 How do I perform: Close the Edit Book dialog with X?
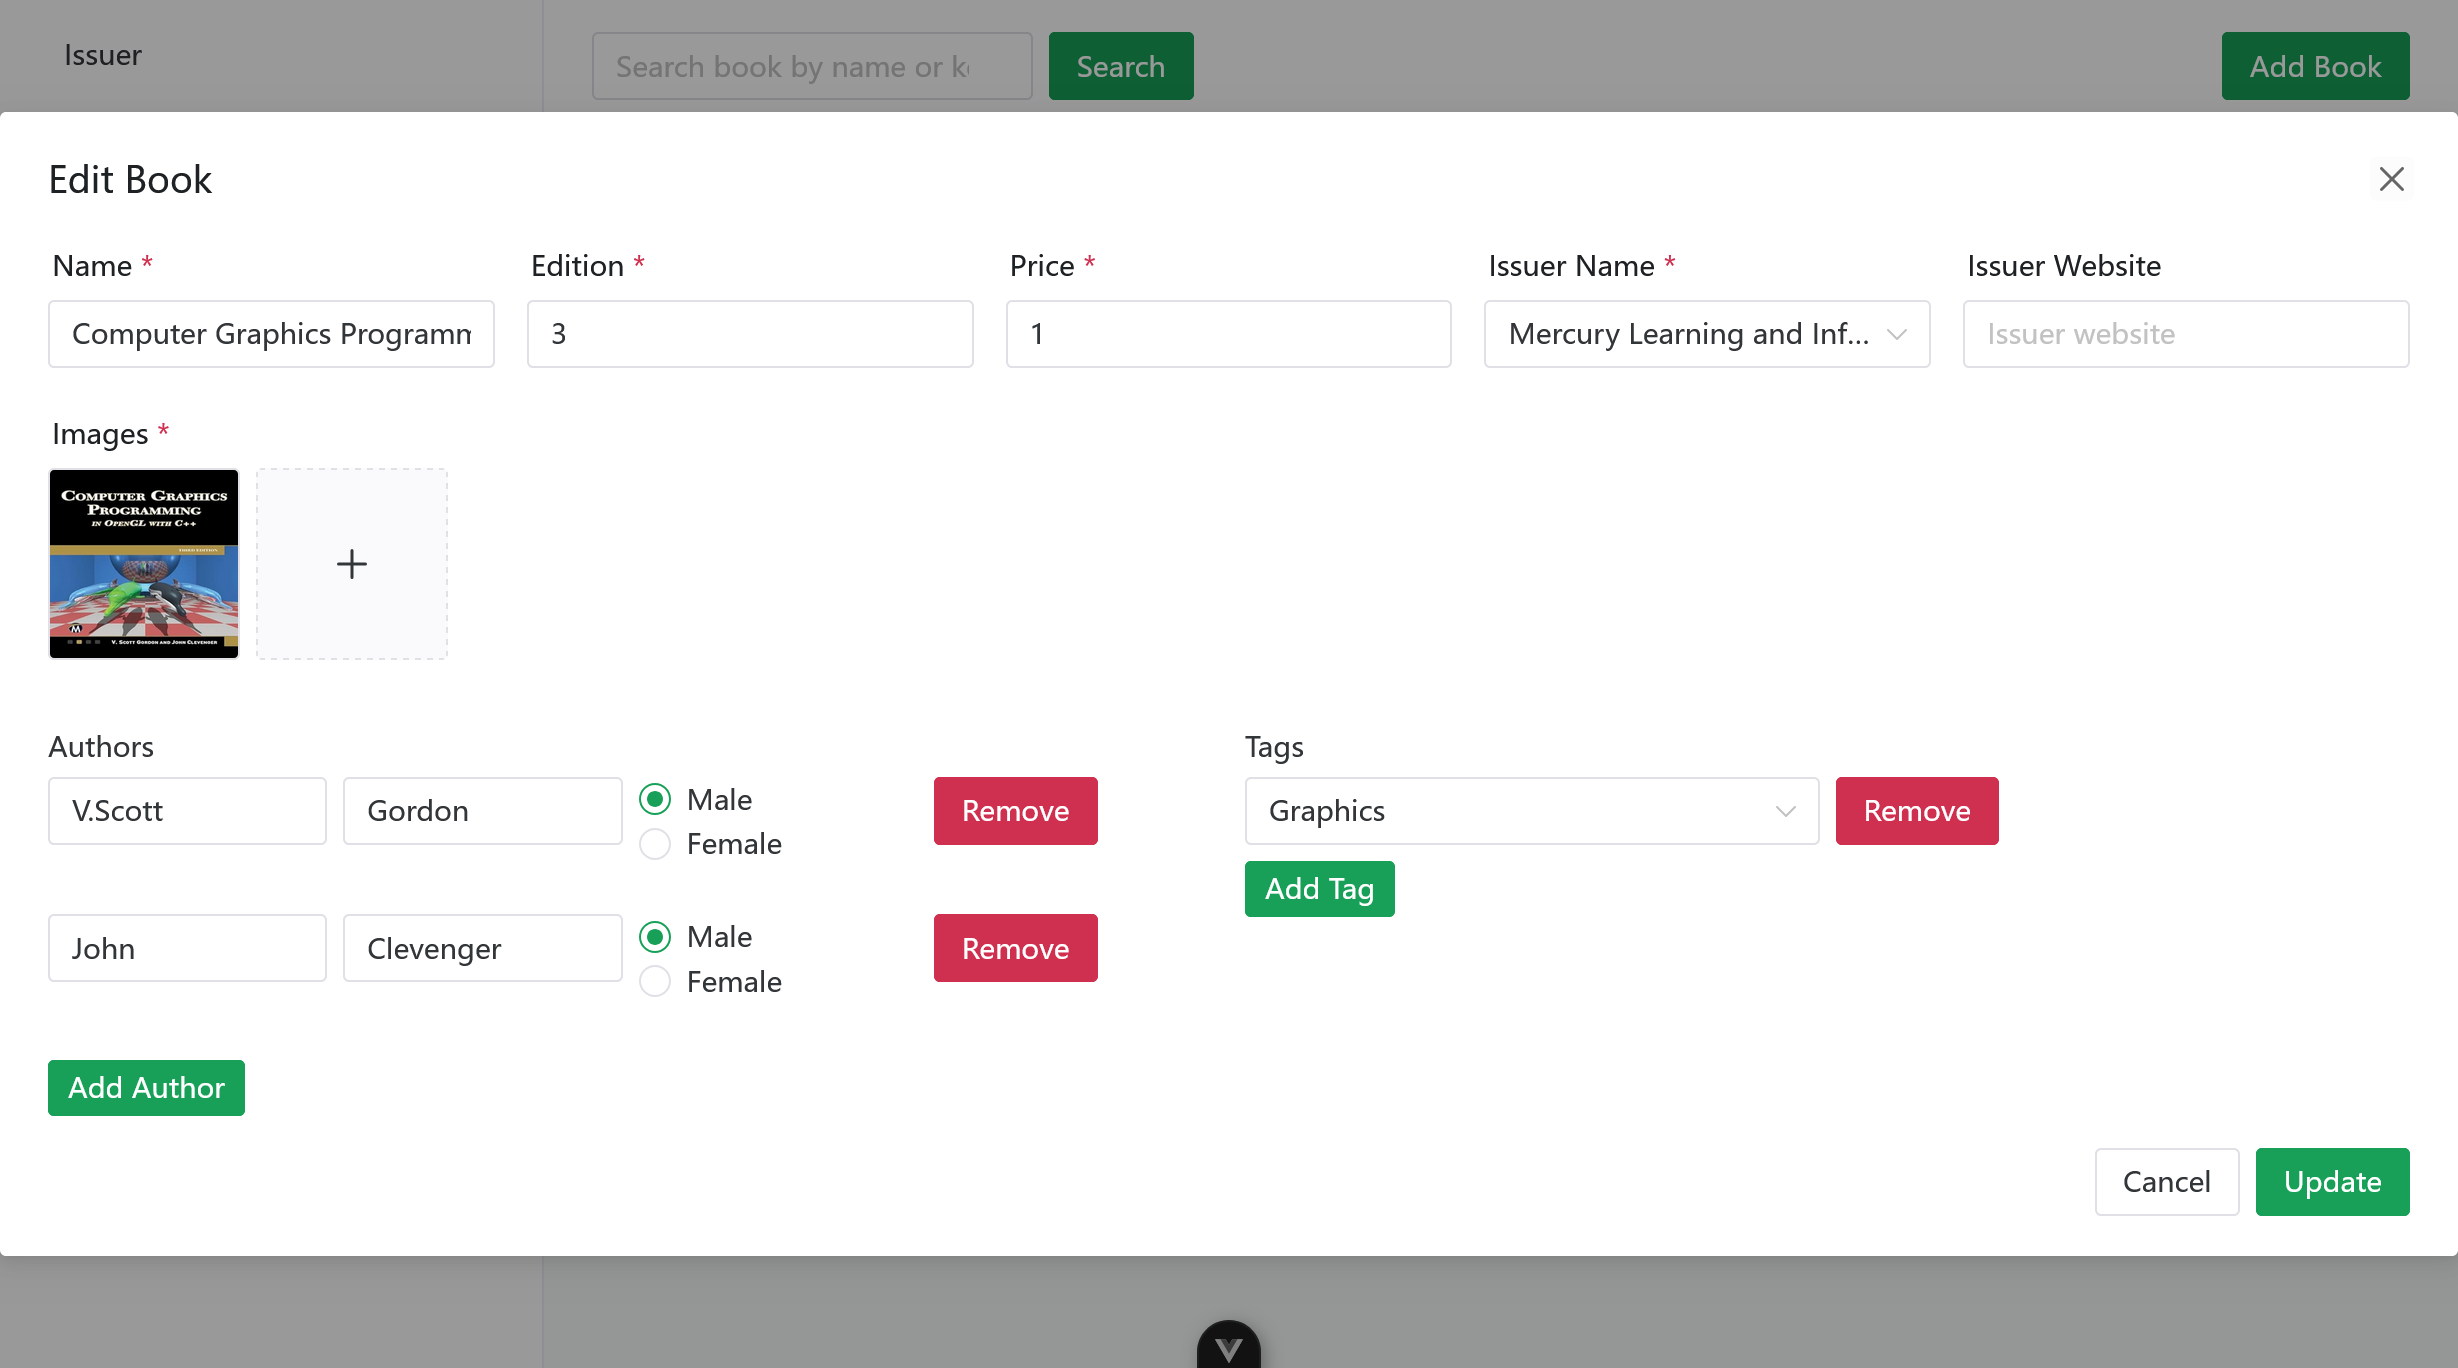point(2391,179)
